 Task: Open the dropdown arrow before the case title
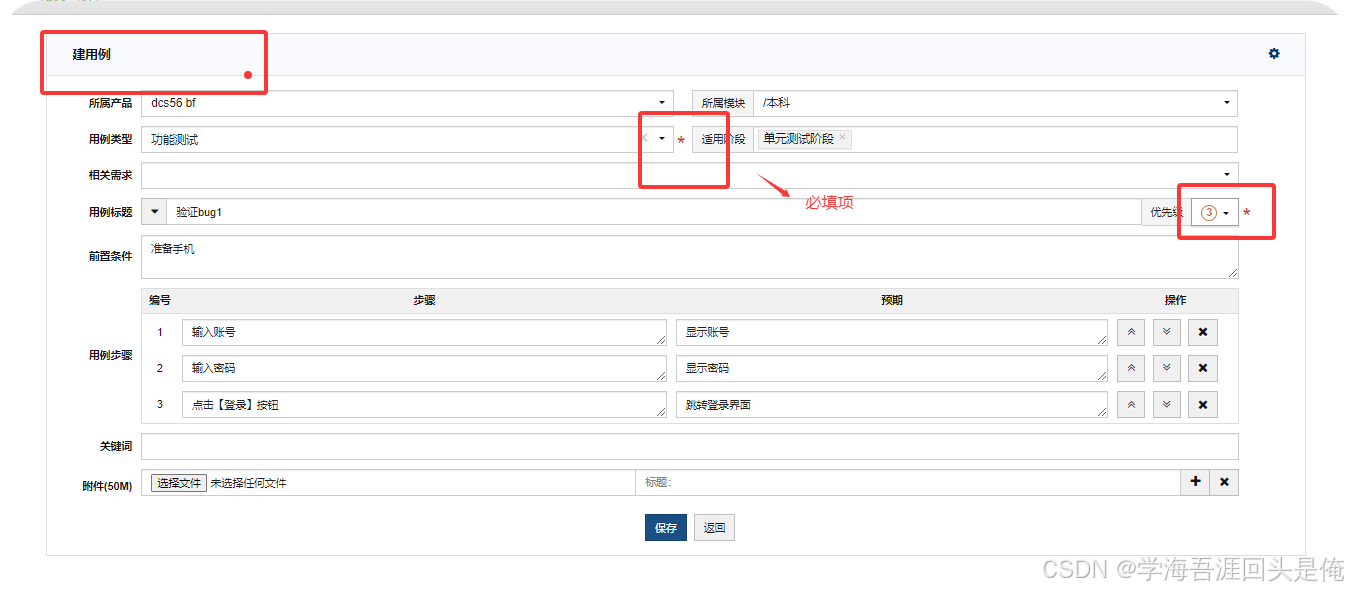coord(154,212)
